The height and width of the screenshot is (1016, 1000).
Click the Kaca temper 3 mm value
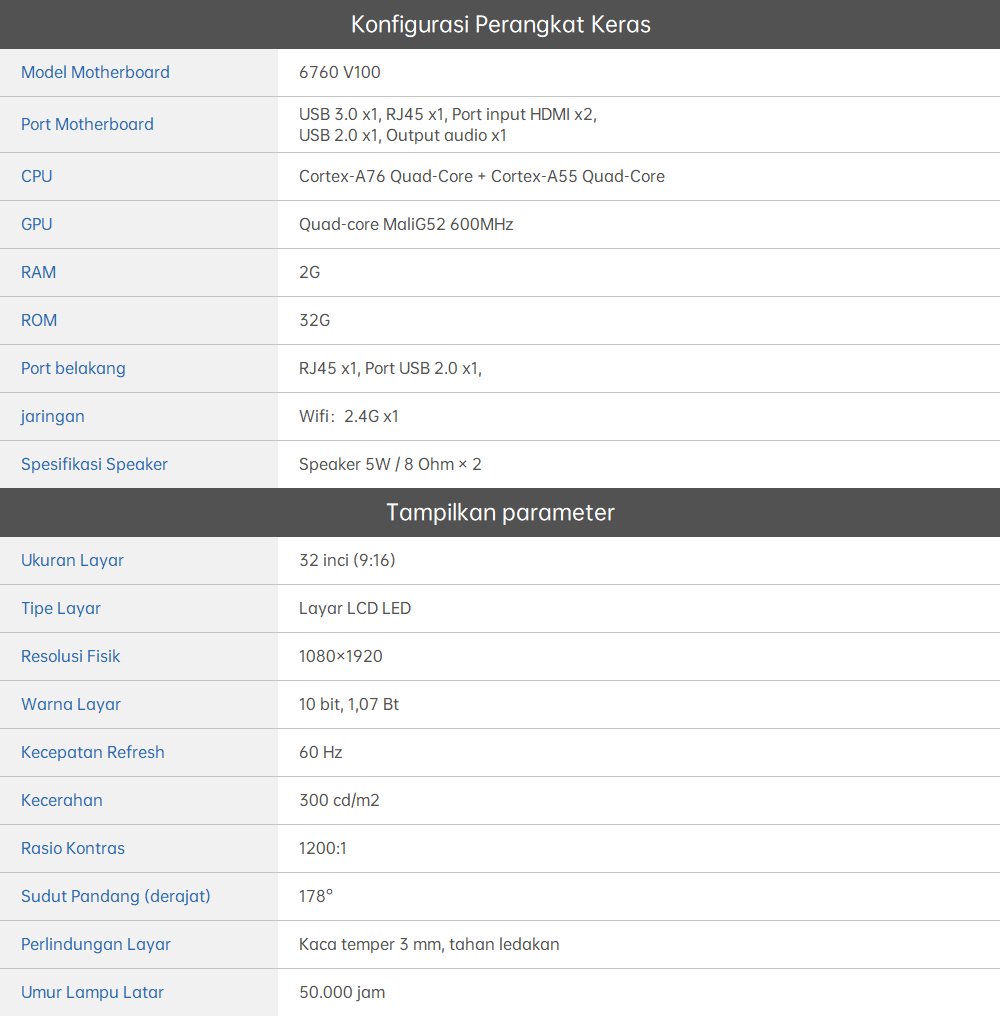point(428,944)
